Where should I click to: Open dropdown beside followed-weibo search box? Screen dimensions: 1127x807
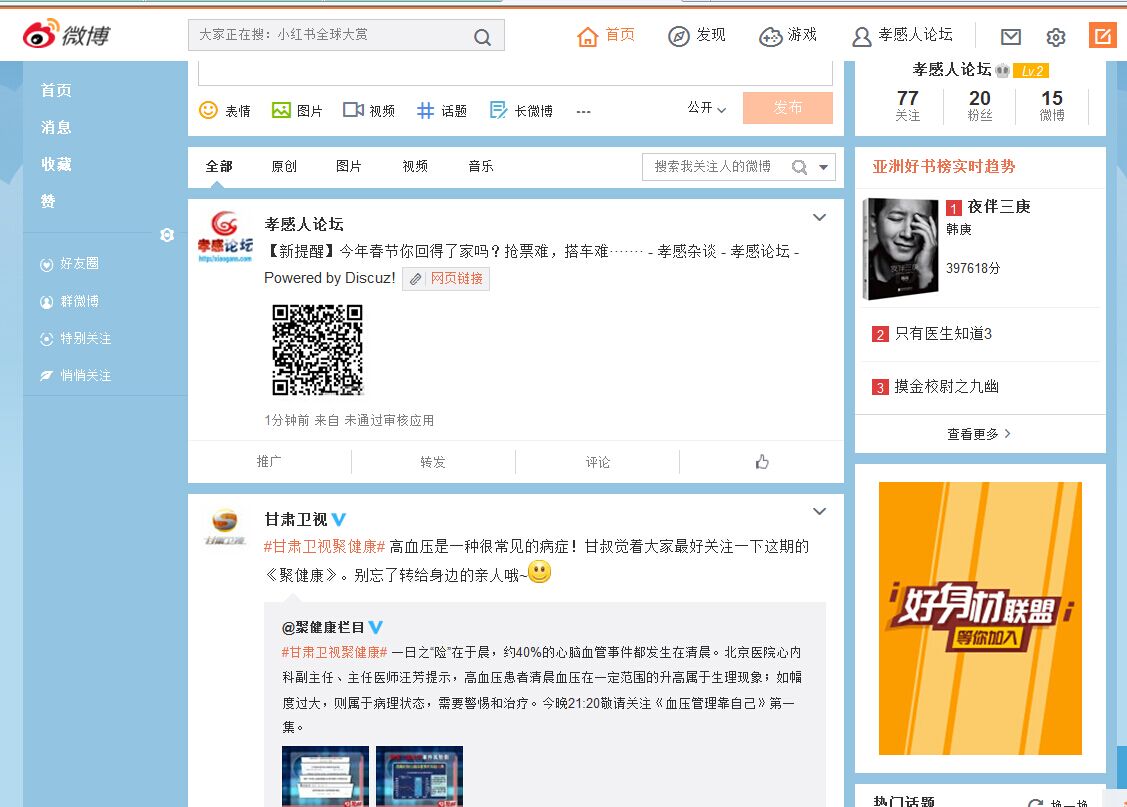click(824, 167)
